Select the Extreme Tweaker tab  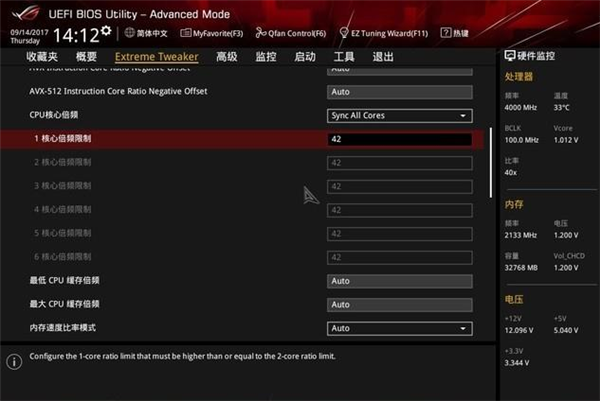click(157, 57)
